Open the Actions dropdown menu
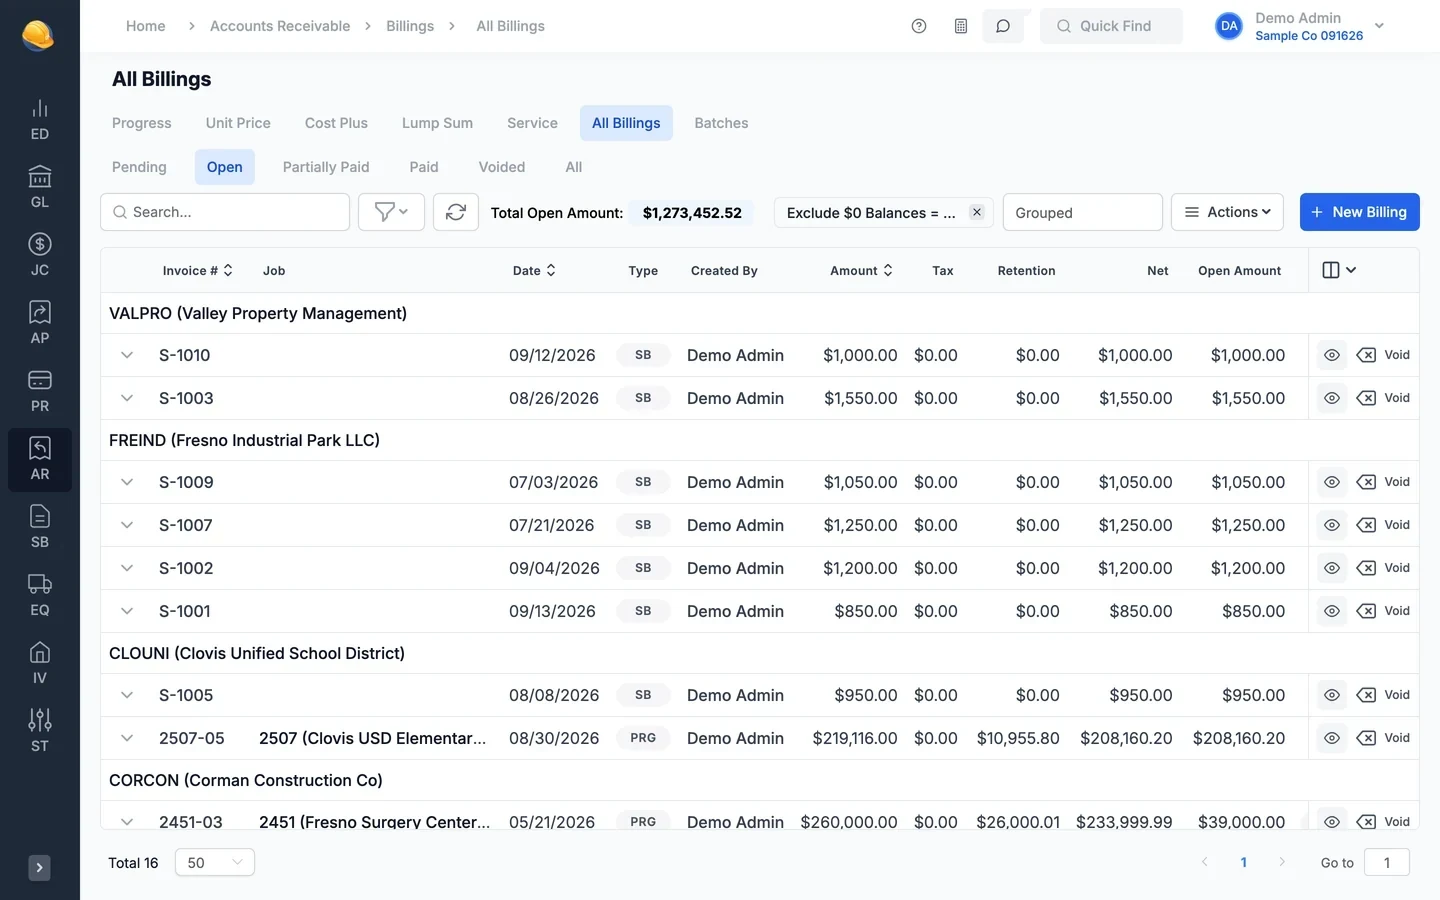 pyautogui.click(x=1227, y=212)
